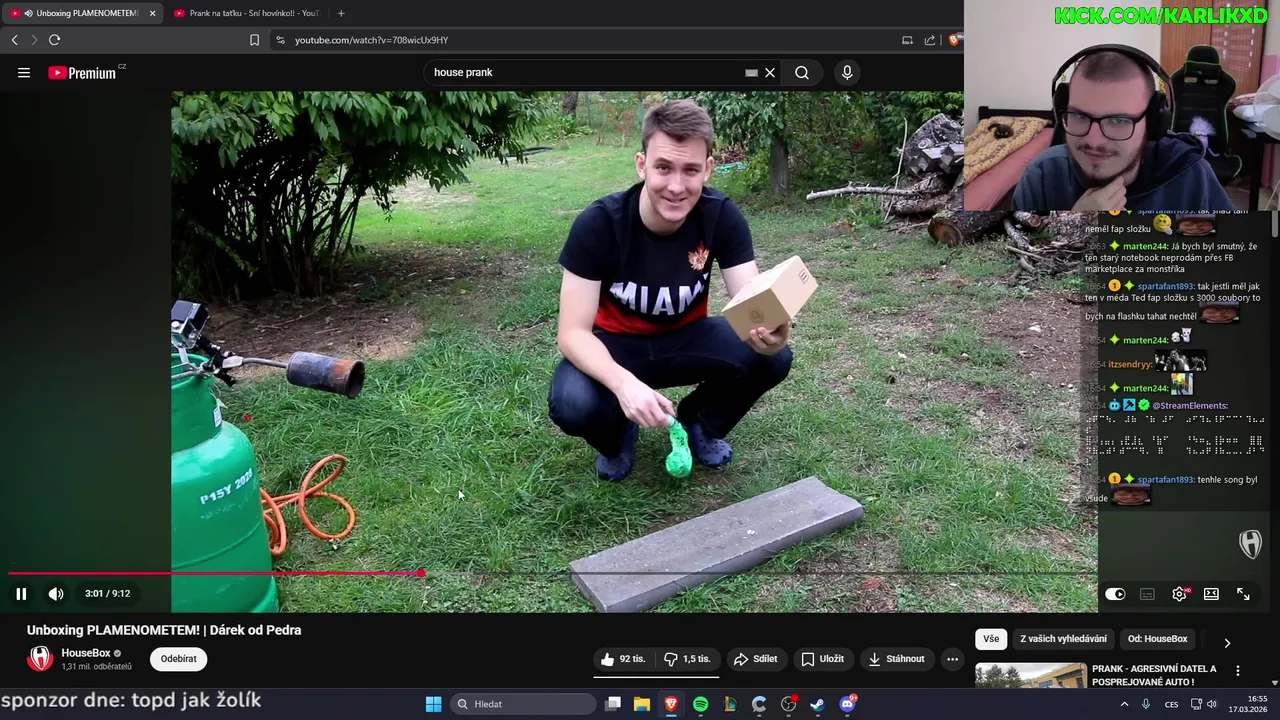Share the video via Sdílet

pyautogui.click(x=755, y=659)
